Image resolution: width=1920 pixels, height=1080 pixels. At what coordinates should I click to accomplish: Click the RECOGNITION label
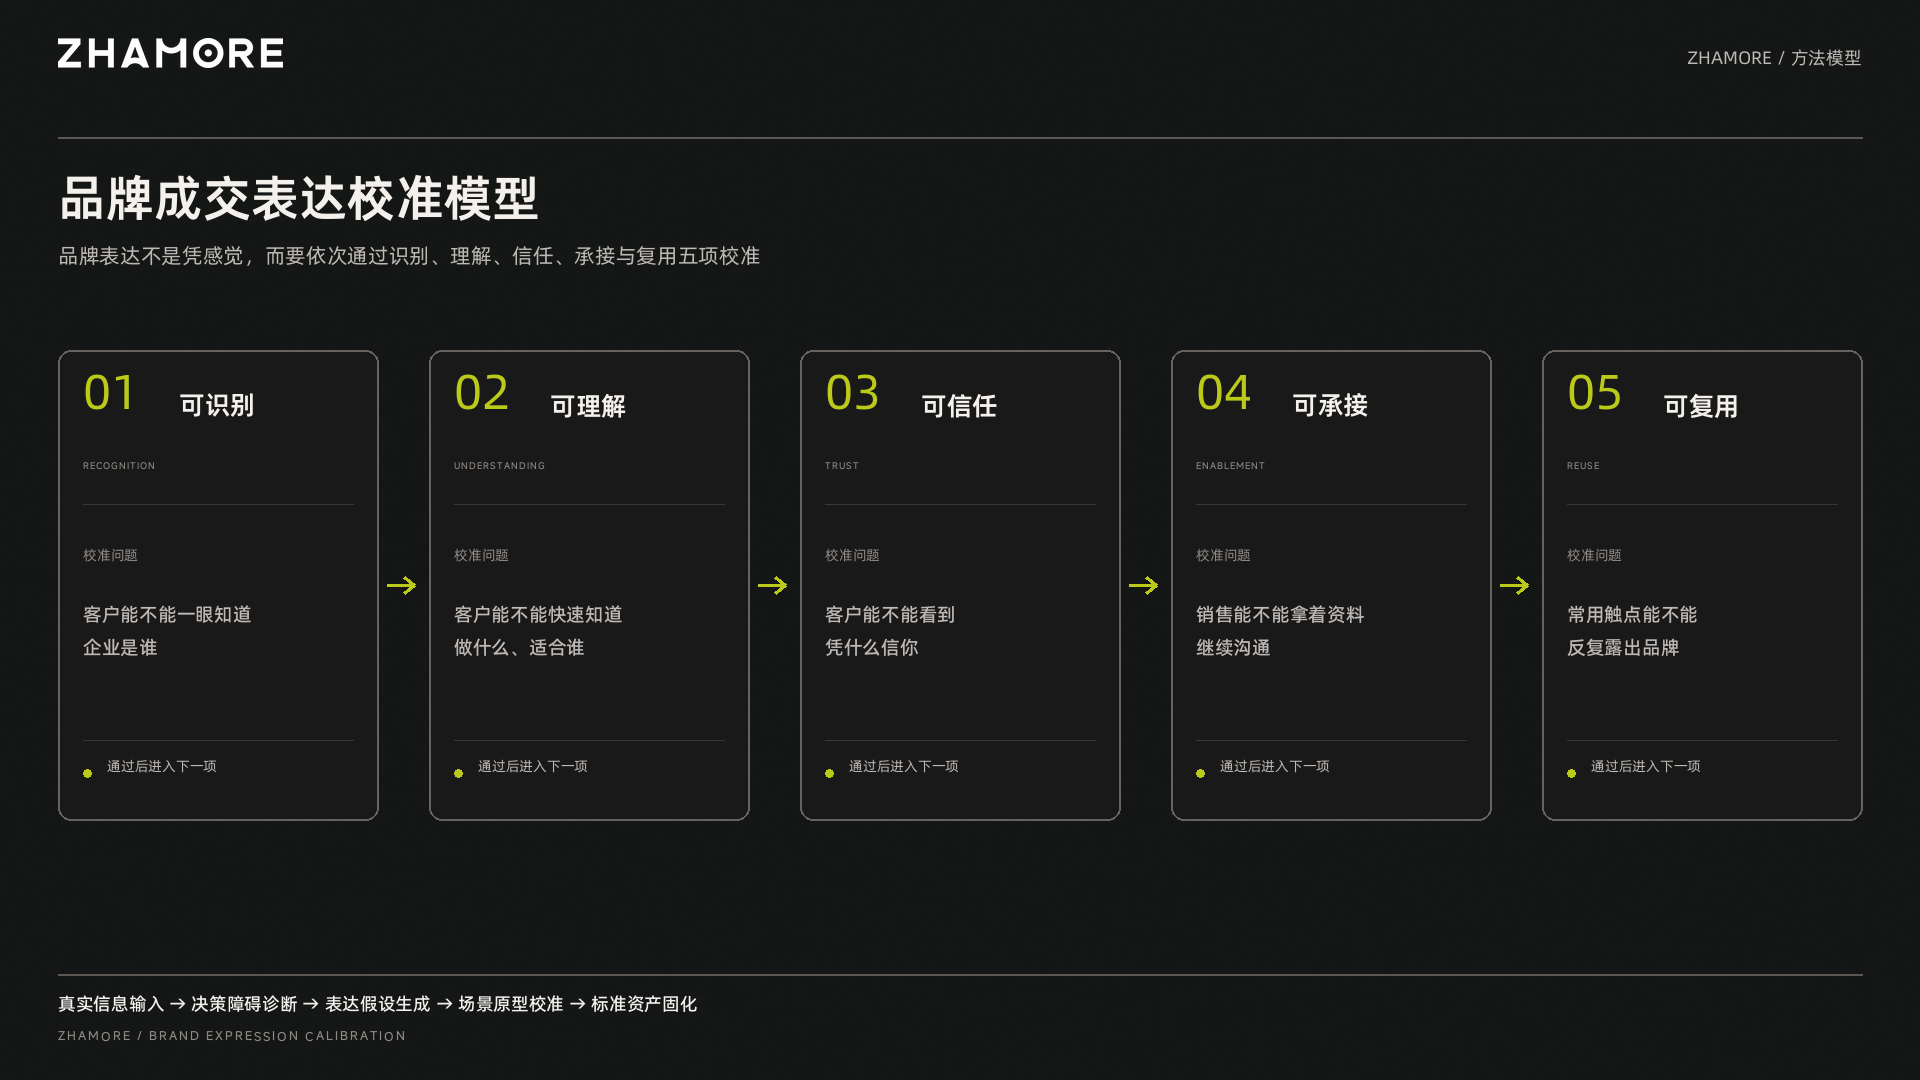[119, 466]
